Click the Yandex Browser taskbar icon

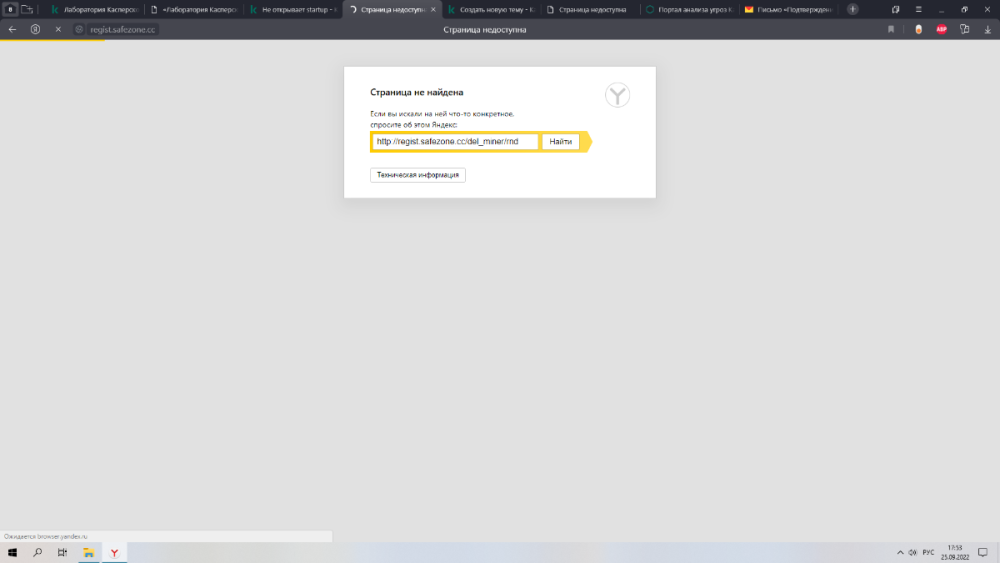point(114,553)
